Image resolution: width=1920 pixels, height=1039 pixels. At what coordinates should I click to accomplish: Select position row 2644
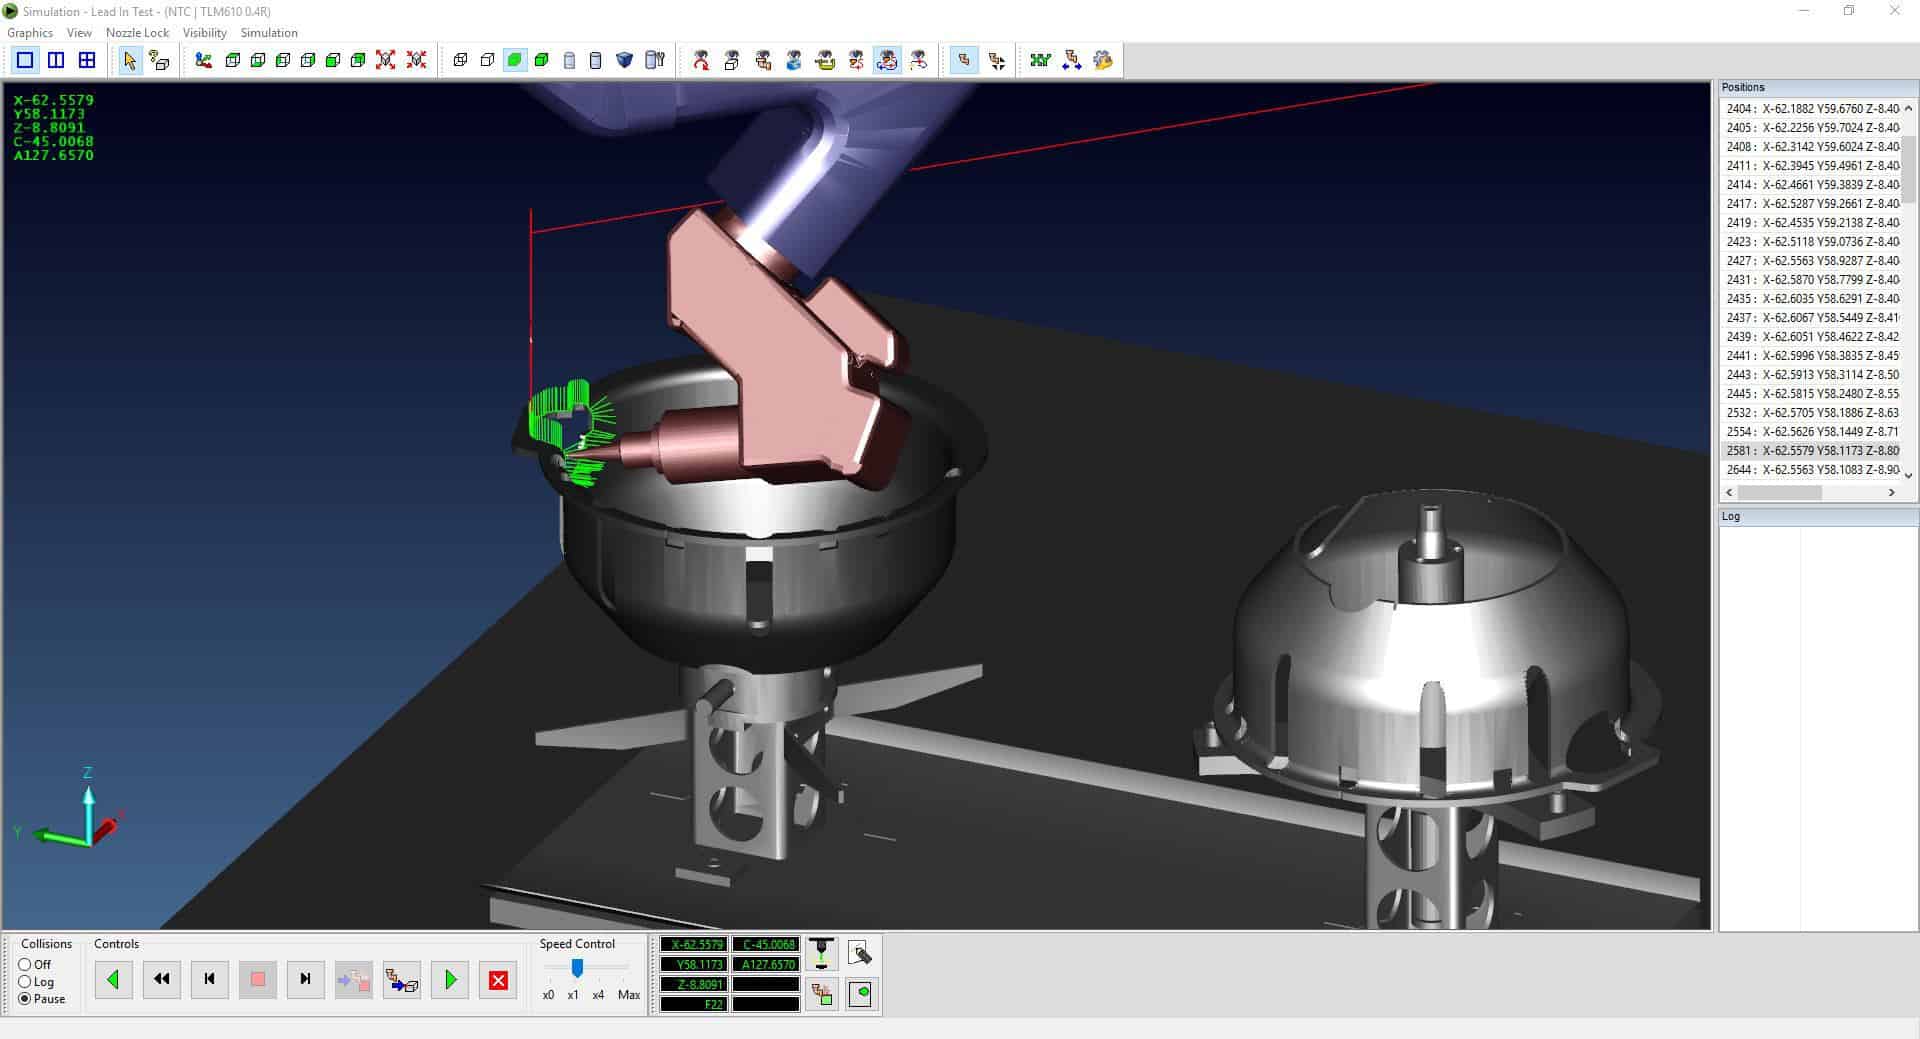point(1811,469)
